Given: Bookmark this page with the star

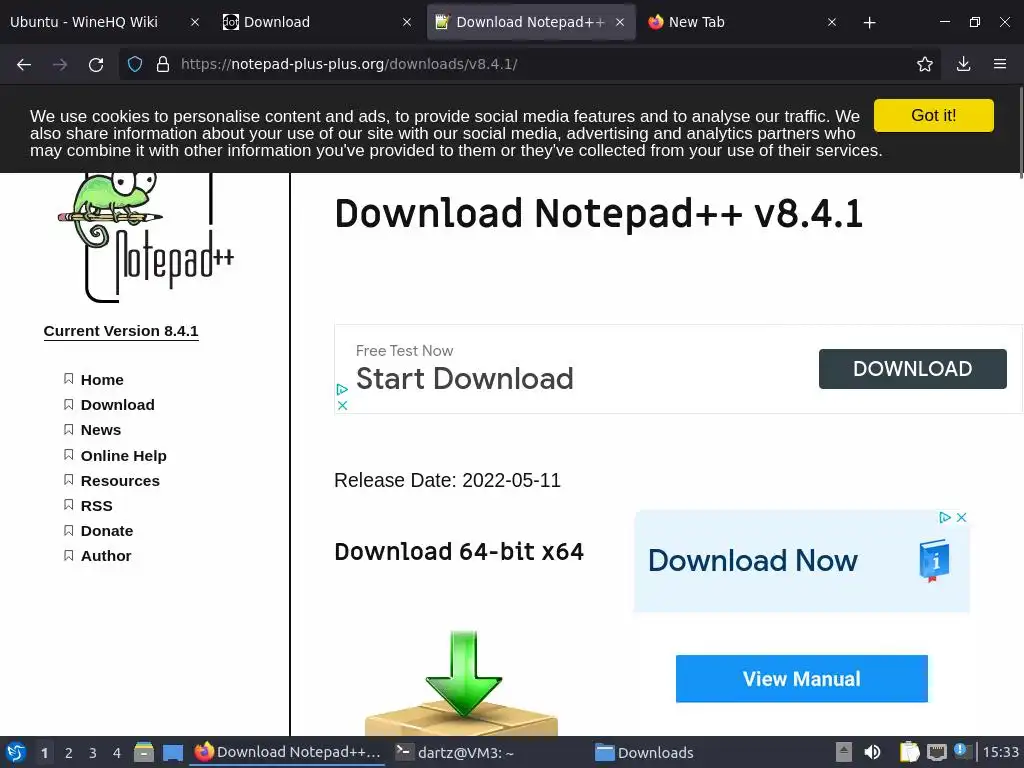Looking at the screenshot, I should coord(925,64).
